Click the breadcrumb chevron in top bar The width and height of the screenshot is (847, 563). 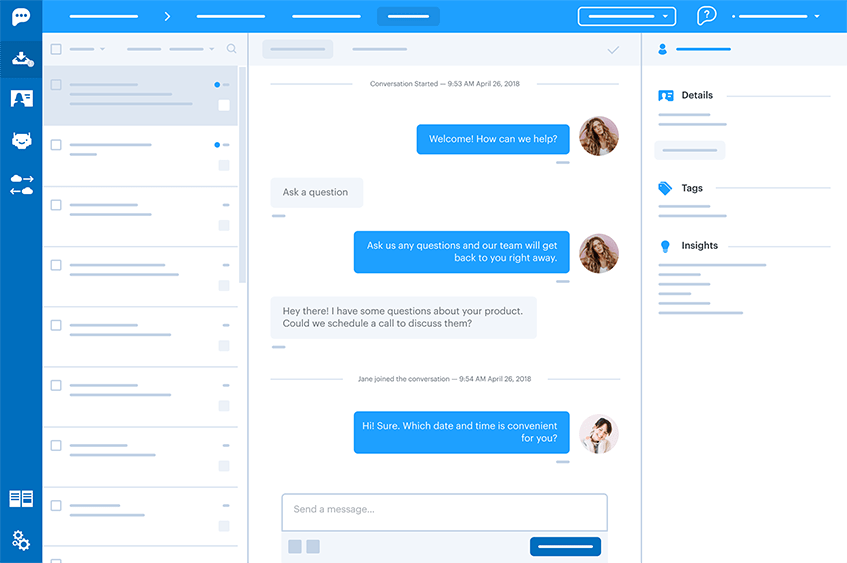coord(167,16)
